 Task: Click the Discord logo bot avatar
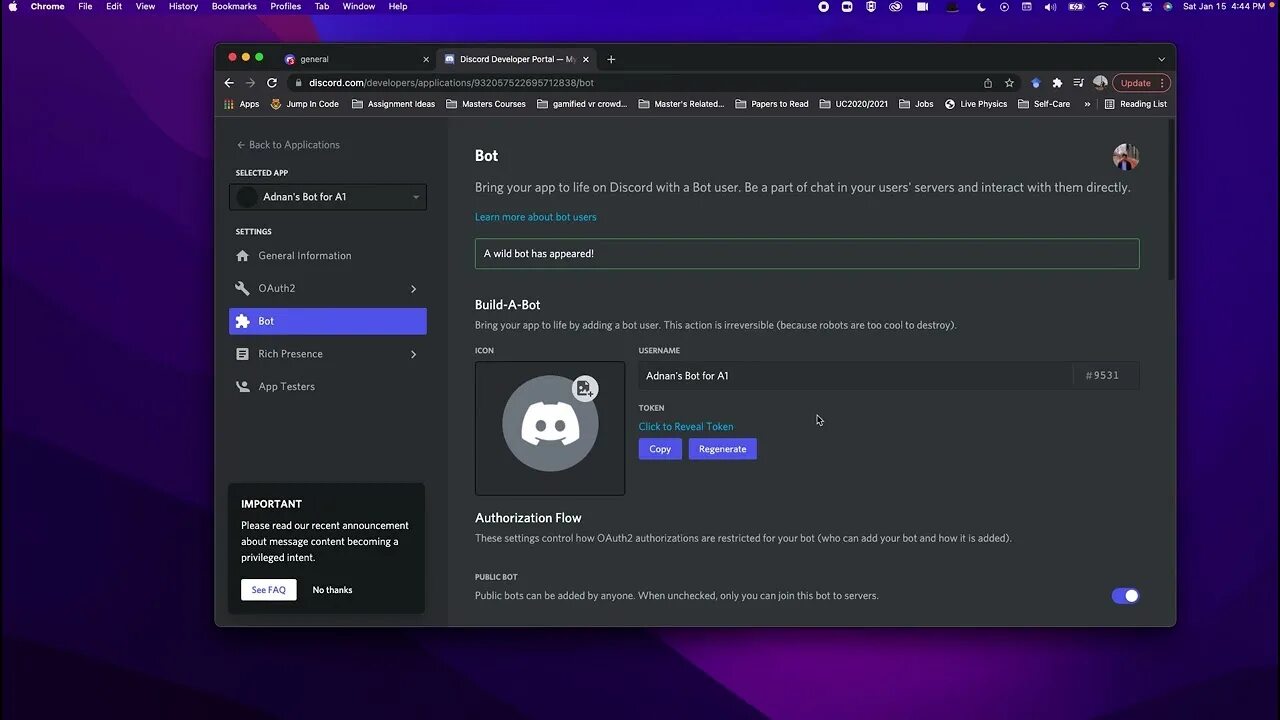(x=550, y=424)
